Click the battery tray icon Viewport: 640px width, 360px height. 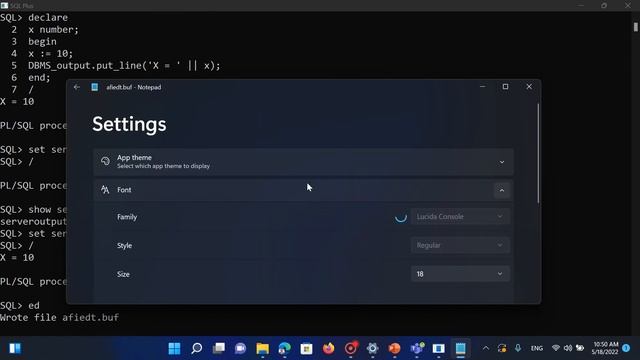click(x=580, y=348)
